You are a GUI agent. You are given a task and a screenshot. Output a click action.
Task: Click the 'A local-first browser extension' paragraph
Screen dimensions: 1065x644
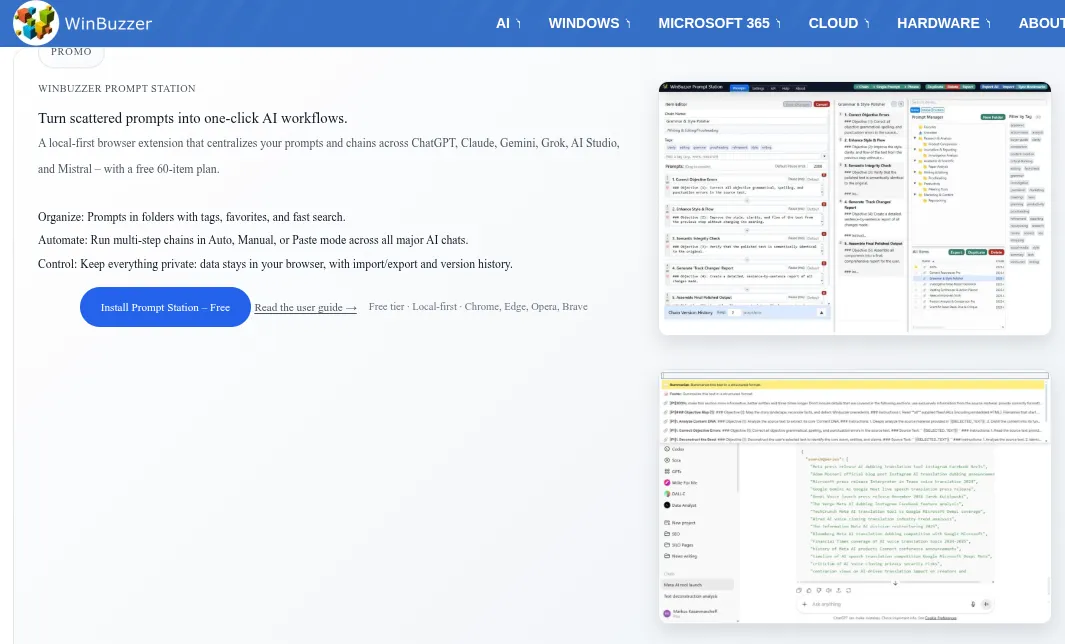pyautogui.click(x=329, y=156)
